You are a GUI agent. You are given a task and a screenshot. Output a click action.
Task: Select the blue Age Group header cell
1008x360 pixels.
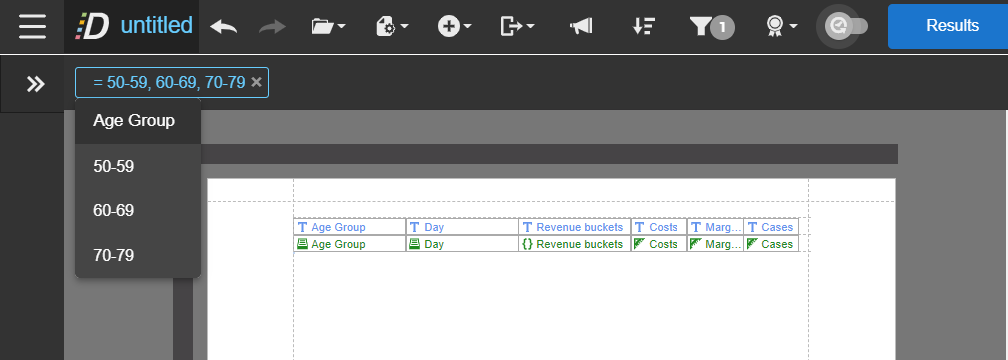pyautogui.click(x=350, y=227)
